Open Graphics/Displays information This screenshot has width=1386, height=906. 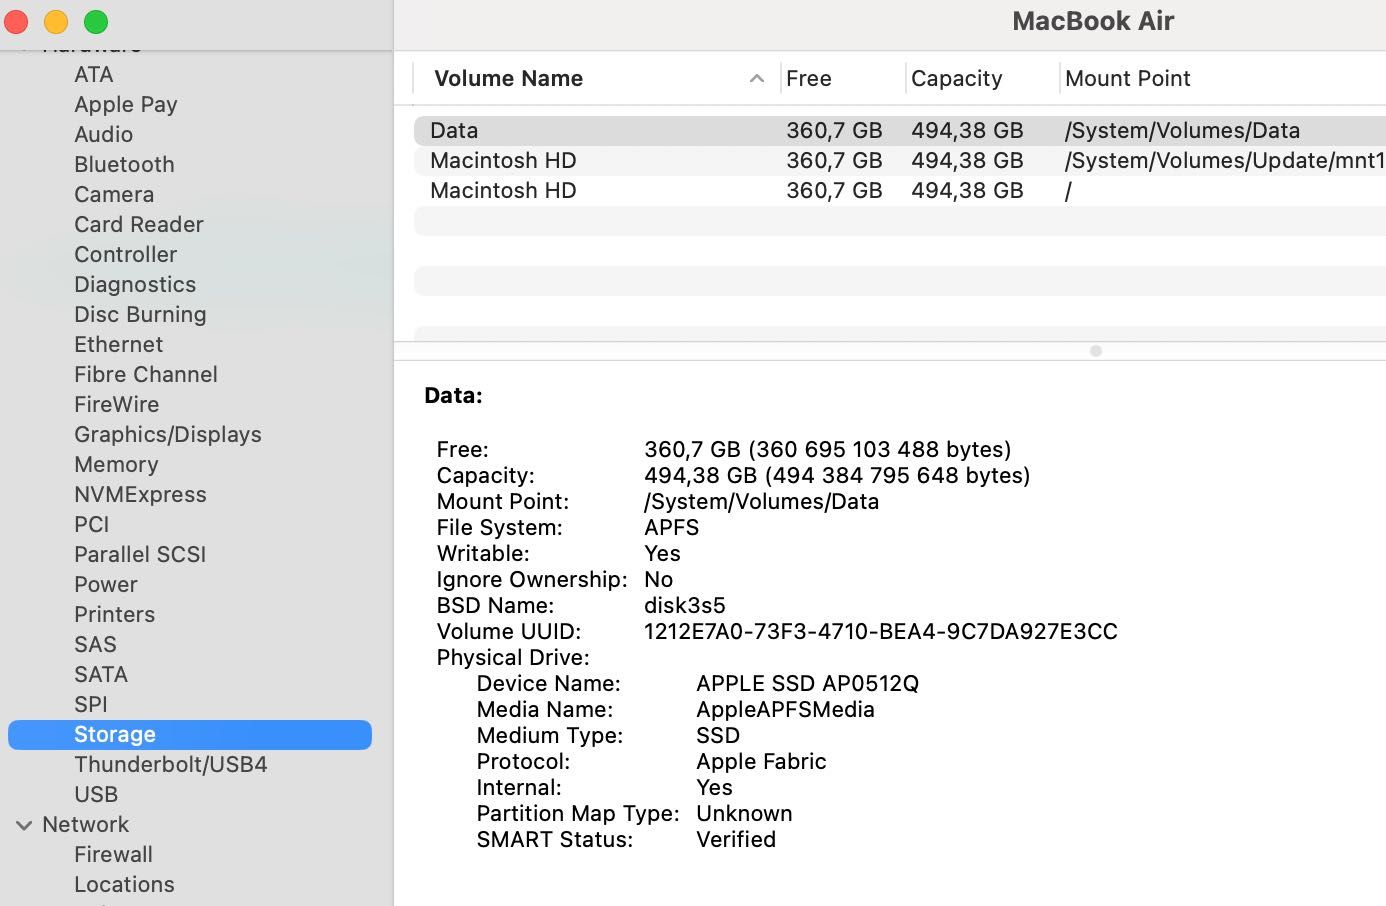pos(168,434)
